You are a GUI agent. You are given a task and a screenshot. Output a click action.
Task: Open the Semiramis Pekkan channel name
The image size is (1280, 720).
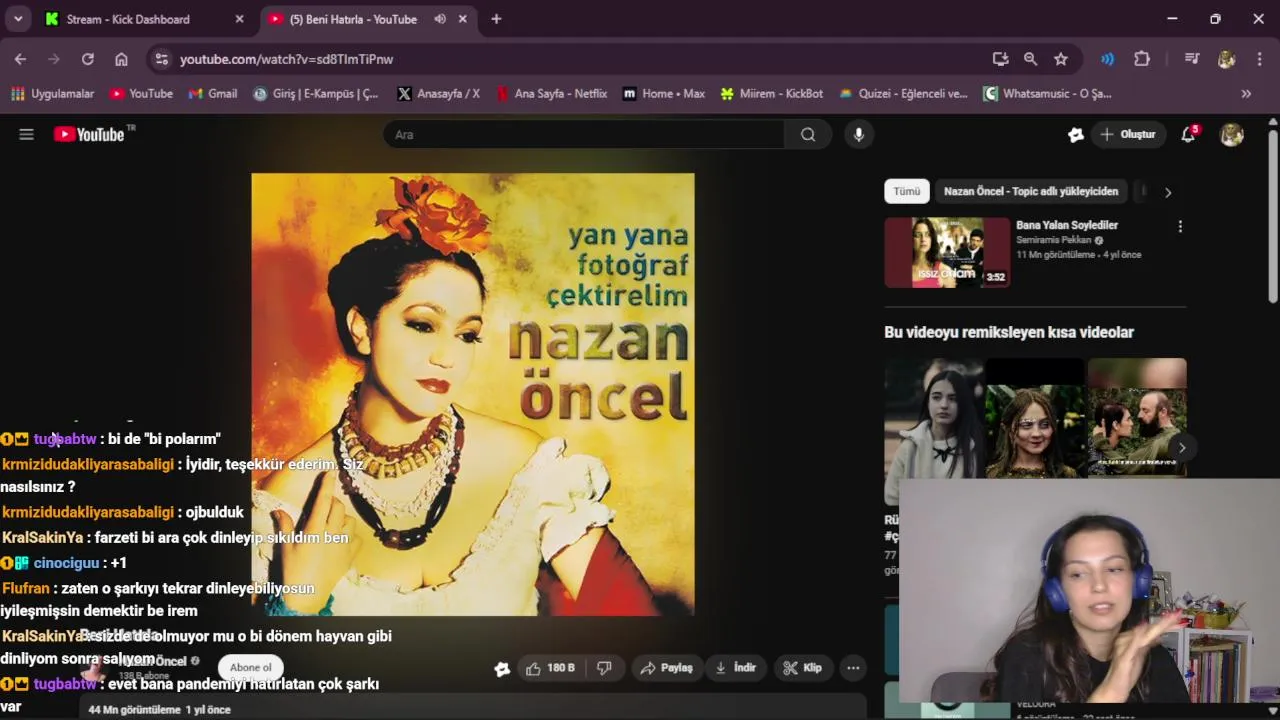pos(1054,240)
